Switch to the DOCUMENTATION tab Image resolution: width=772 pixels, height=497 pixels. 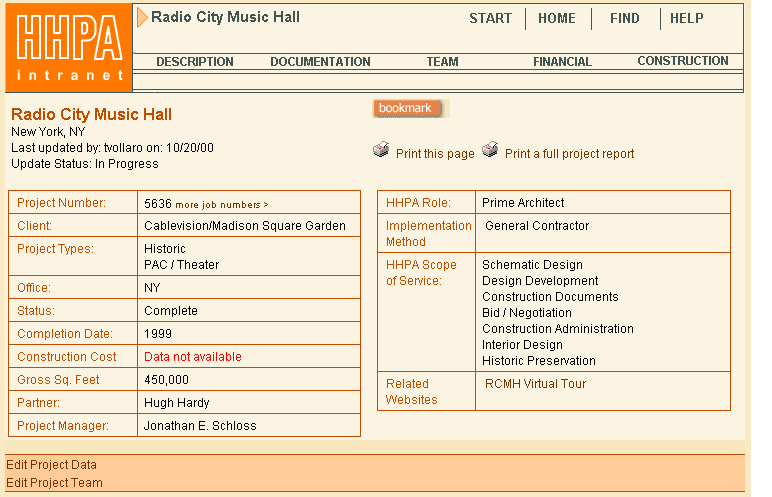pos(320,62)
